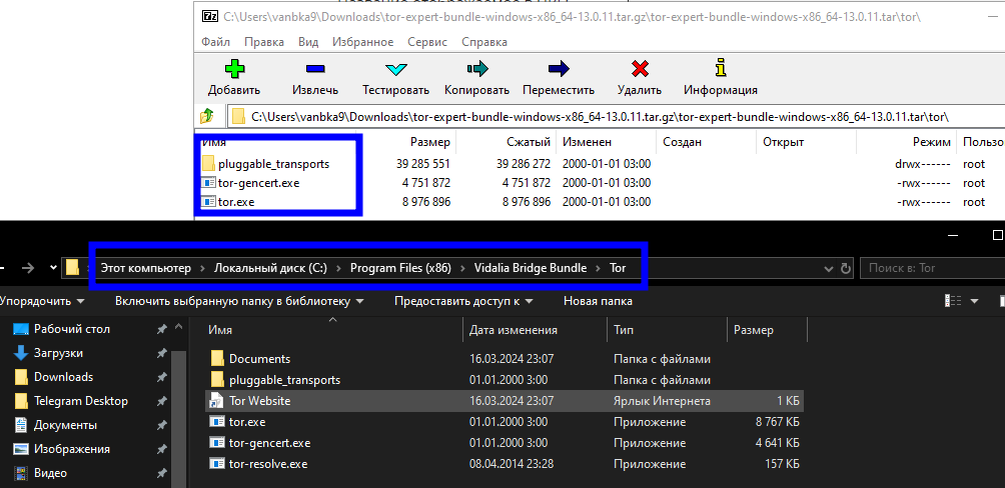The height and width of the screenshot is (488, 1005).
Task: Click the green Добавить plus icon in 7-Zip
Action: click(x=234, y=69)
